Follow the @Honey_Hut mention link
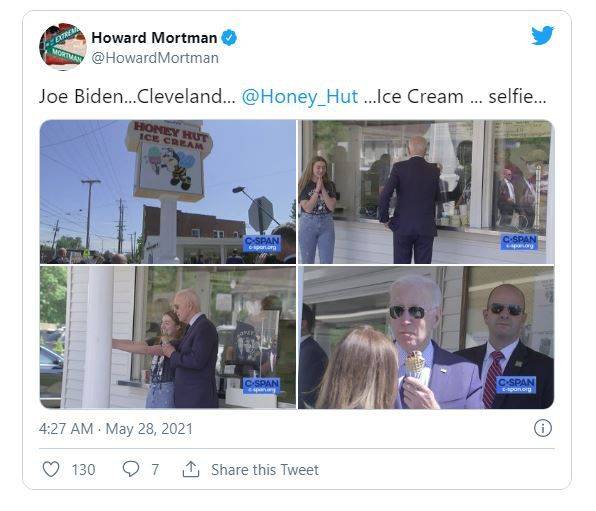The image size is (596, 511). (300, 97)
